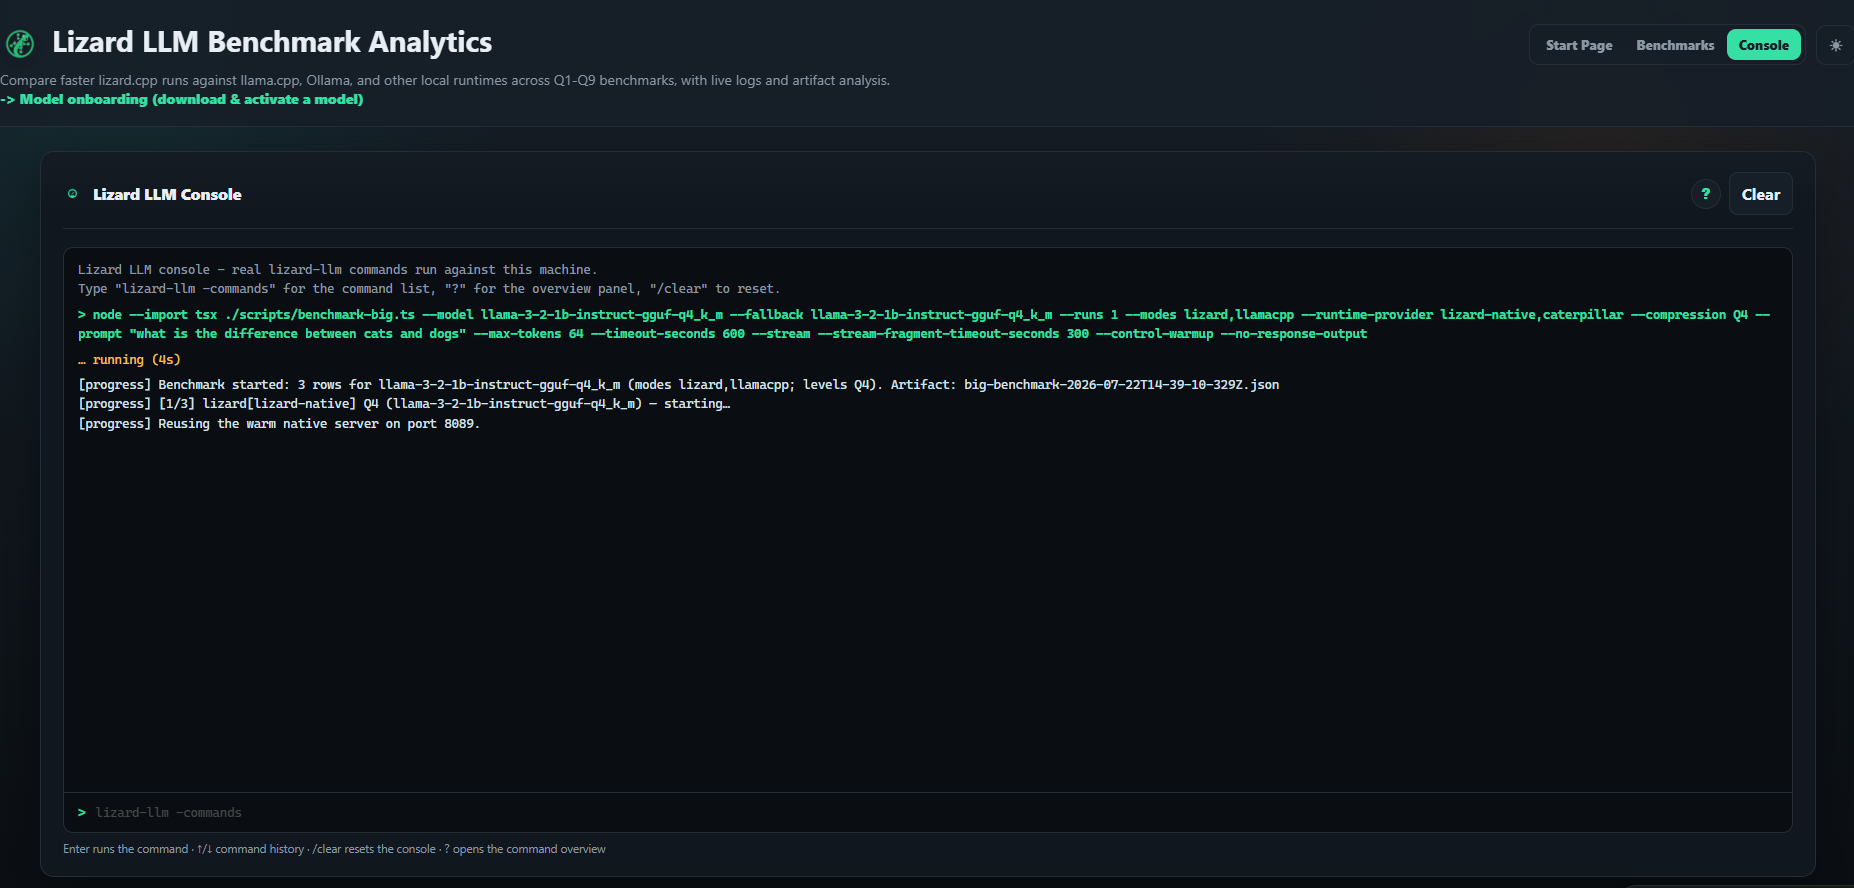
Task: Open the Start Page tab
Action: pyautogui.click(x=1579, y=45)
